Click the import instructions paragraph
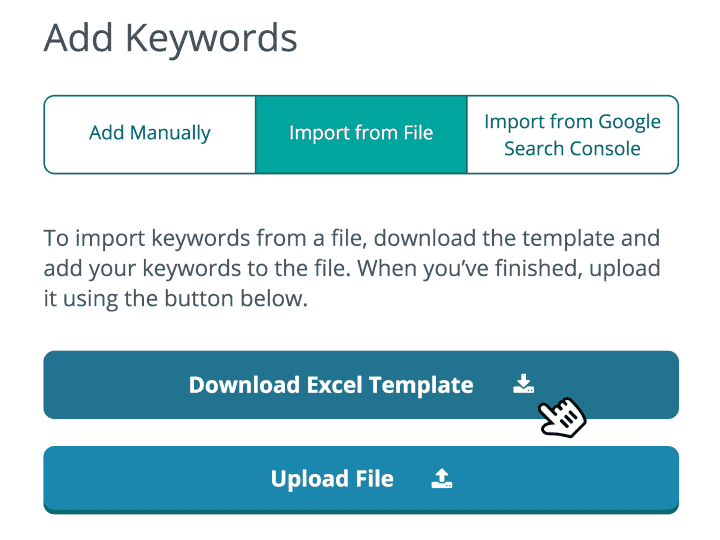 352,269
